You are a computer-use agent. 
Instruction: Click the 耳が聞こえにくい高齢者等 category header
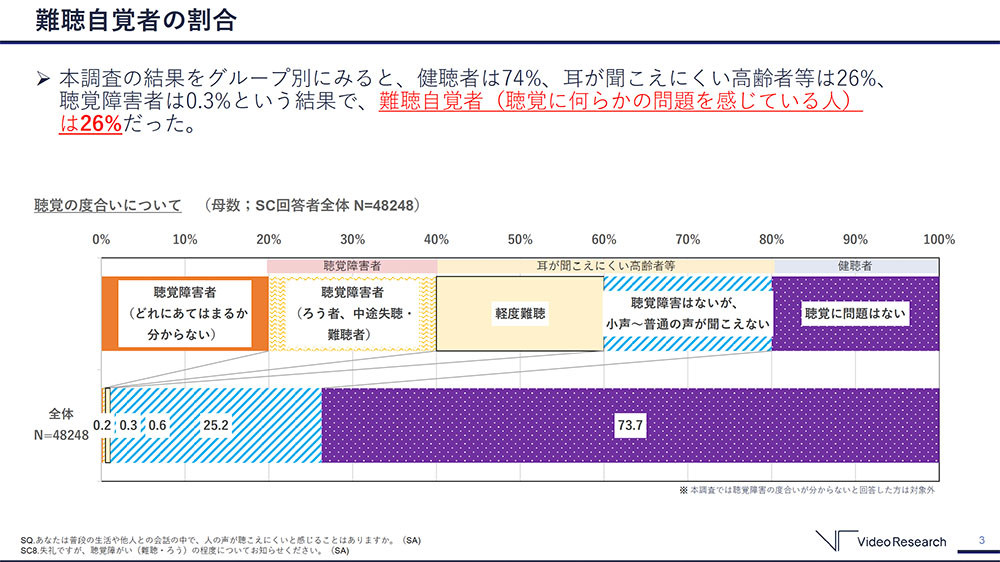(603, 266)
